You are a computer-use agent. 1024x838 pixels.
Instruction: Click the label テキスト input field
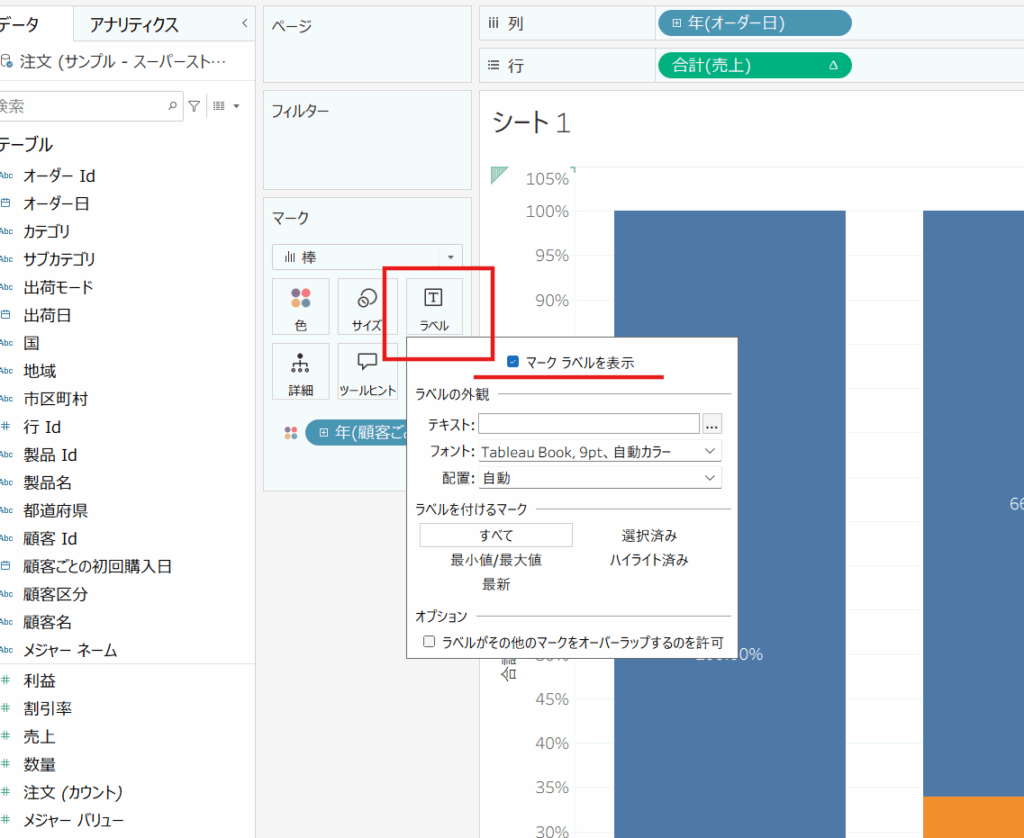pyautogui.click(x=588, y=424)
